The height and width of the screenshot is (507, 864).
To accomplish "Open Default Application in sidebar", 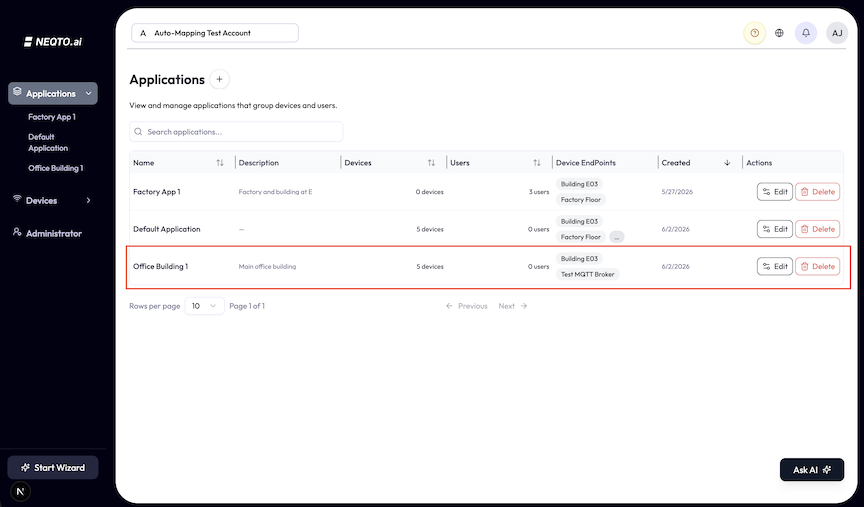I will 48,142.
